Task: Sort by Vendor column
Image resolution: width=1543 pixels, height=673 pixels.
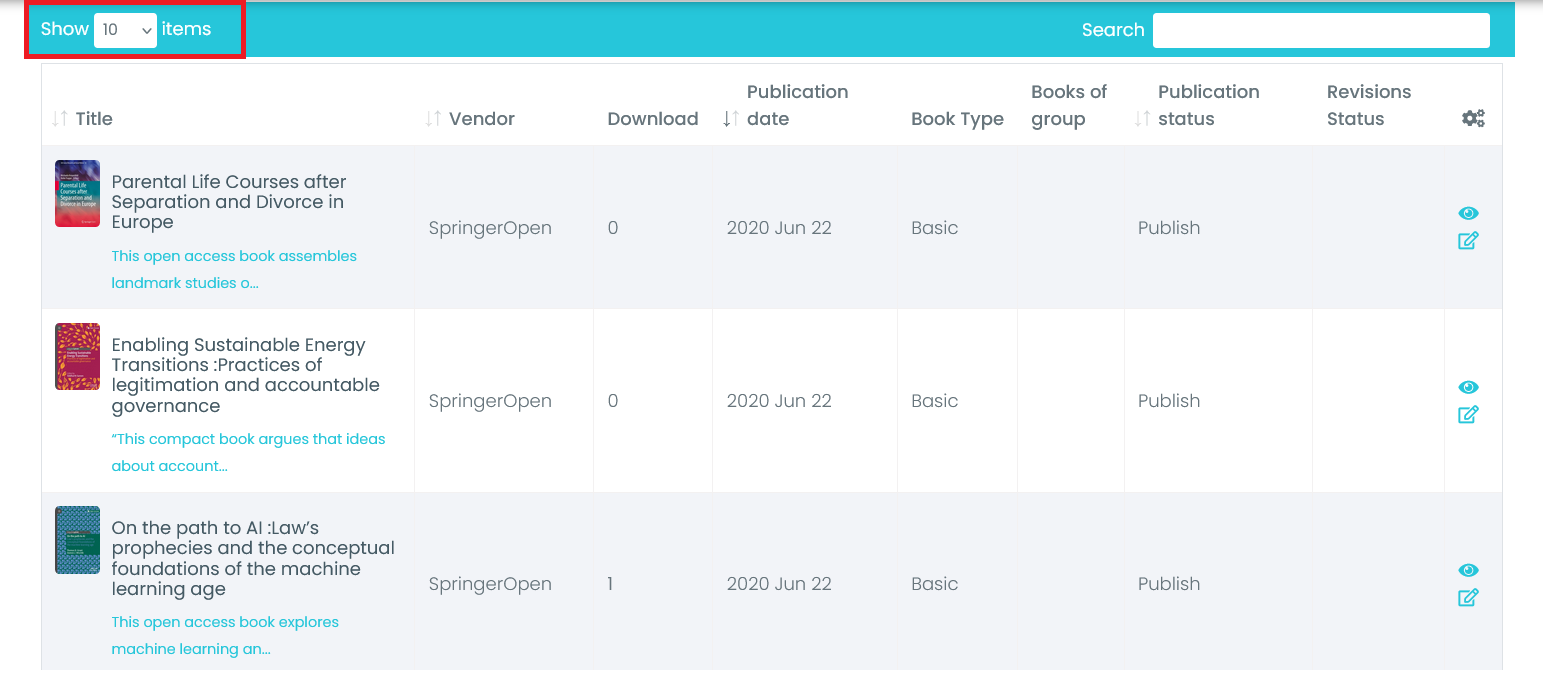Action: tap(433, 119)
